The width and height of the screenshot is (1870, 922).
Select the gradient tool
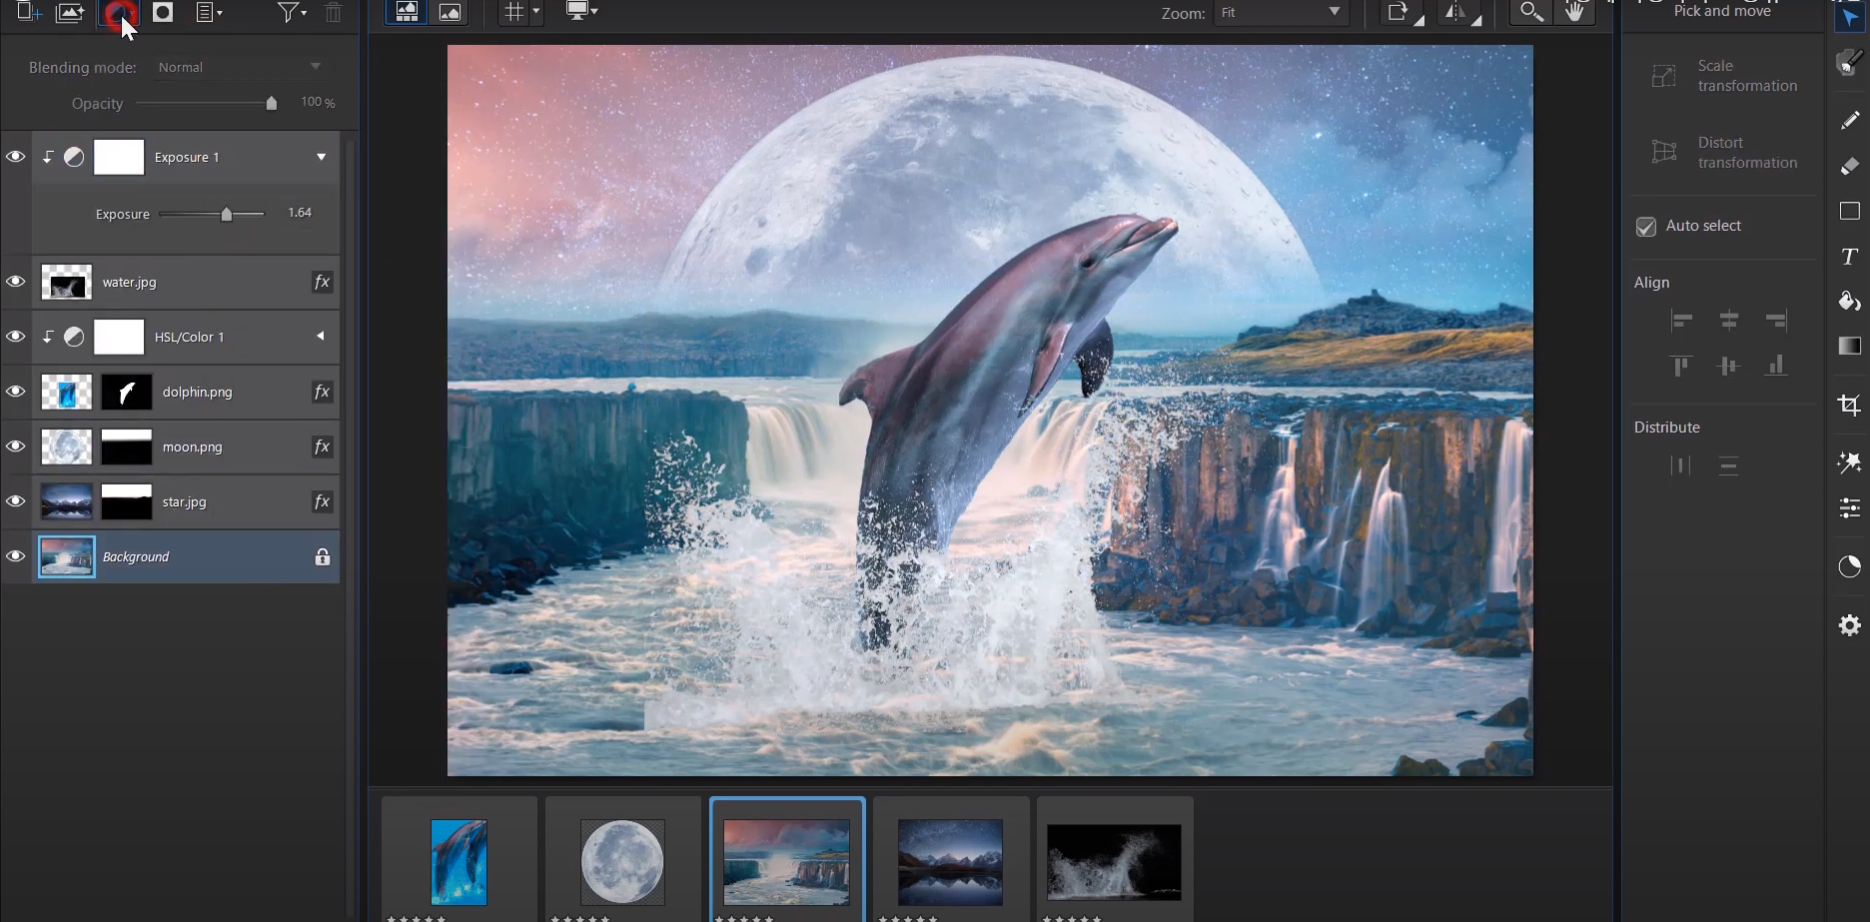[1850, 346]
